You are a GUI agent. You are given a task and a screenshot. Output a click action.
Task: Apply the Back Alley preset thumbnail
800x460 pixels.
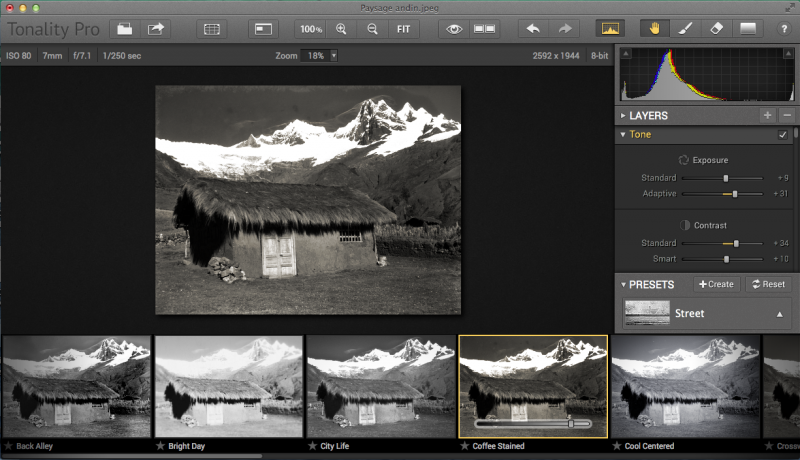[x=77, y=386]
